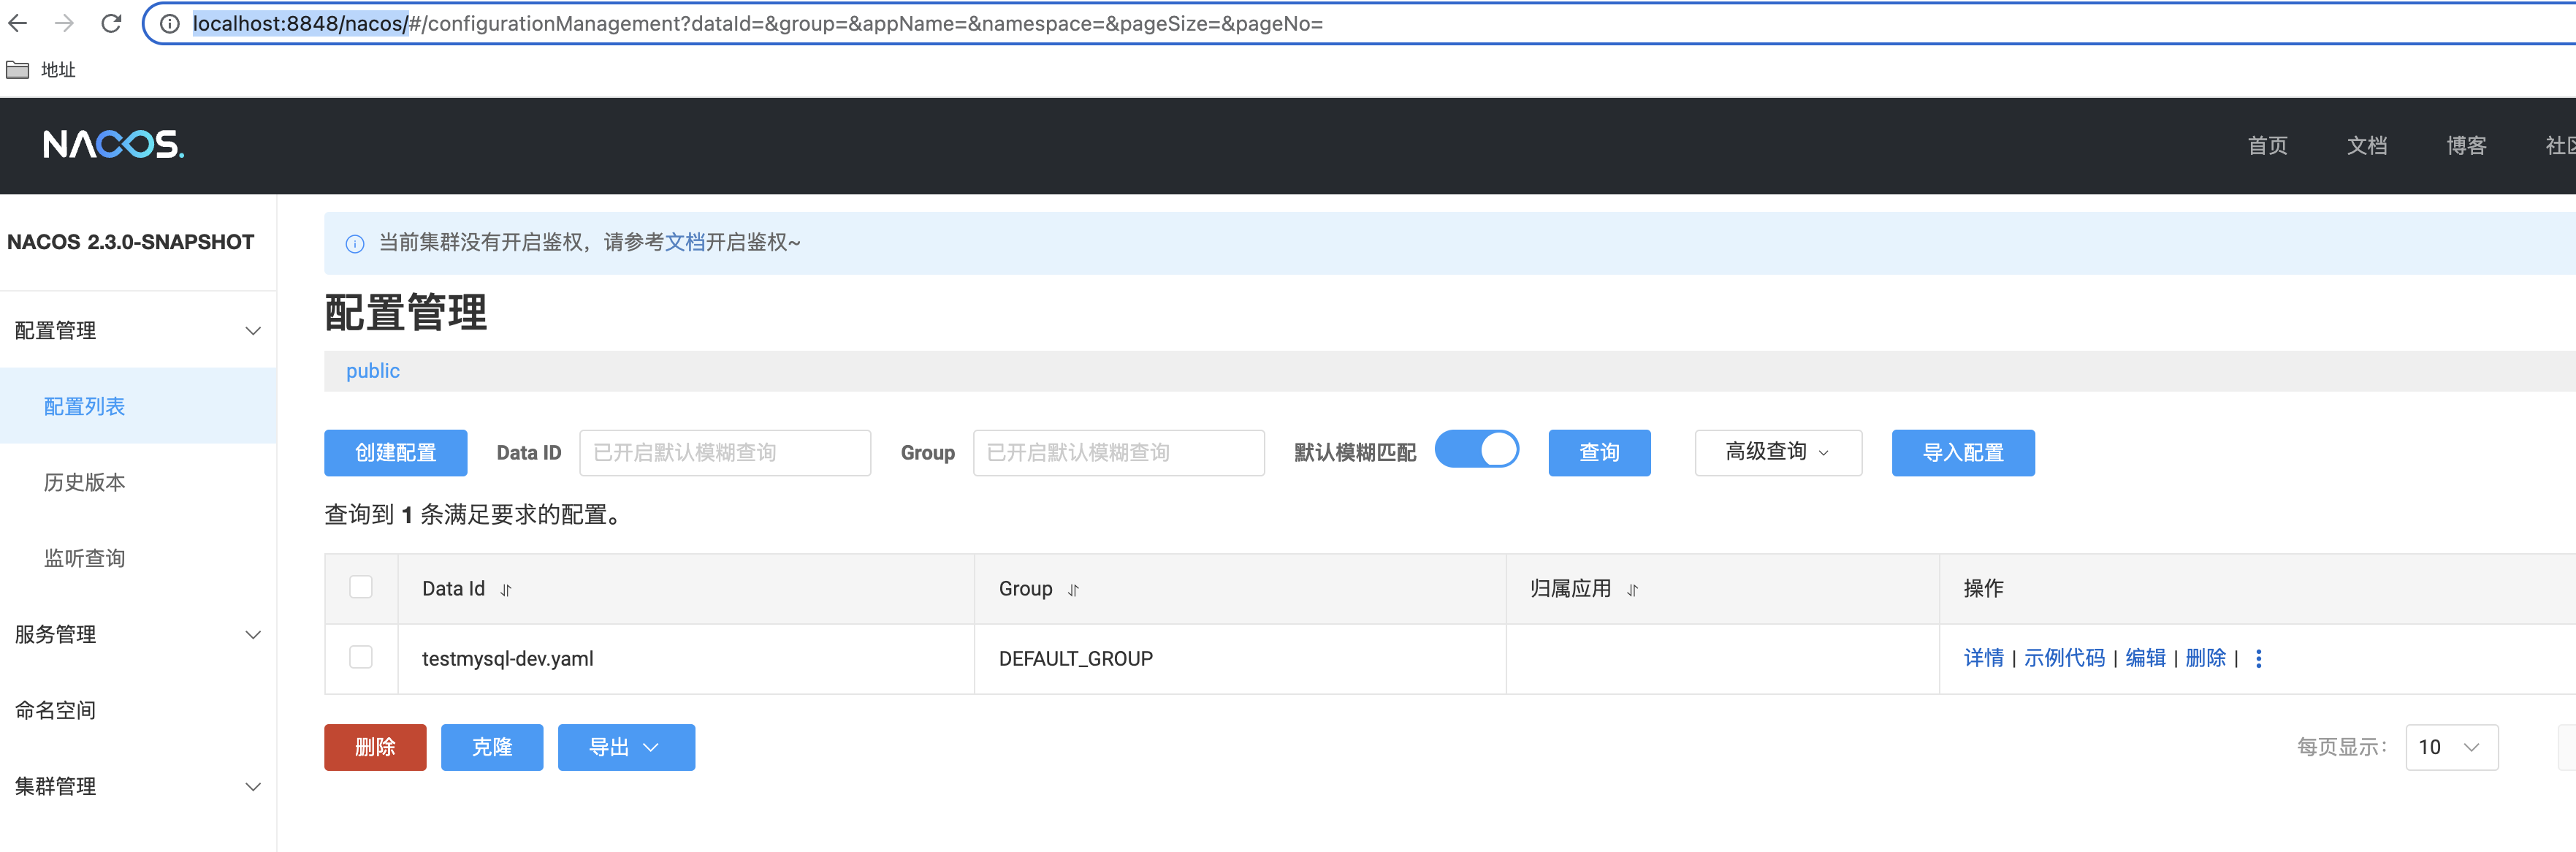Click the 克隆 button

pyautogui.click(x=492, y=747)
